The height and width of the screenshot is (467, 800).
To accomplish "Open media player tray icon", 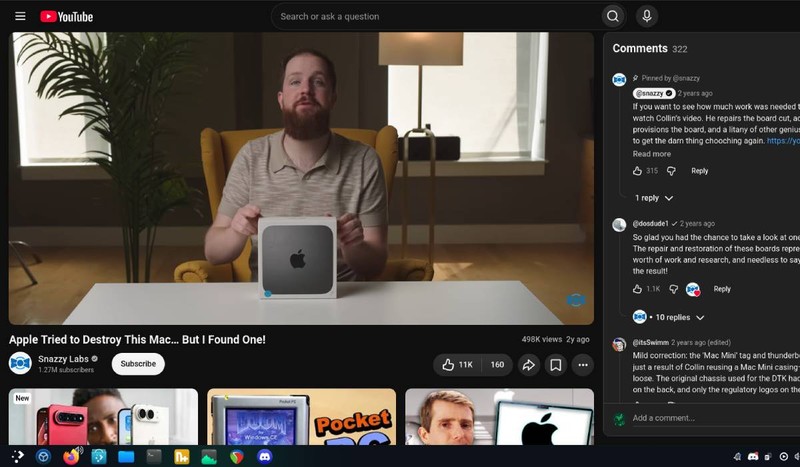I will pos(783,457).
